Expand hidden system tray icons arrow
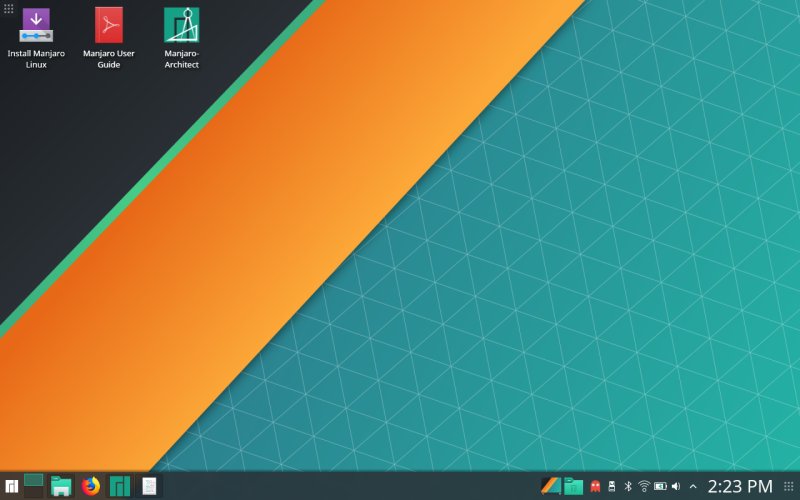800x500 pixels. tap(693, 486)
